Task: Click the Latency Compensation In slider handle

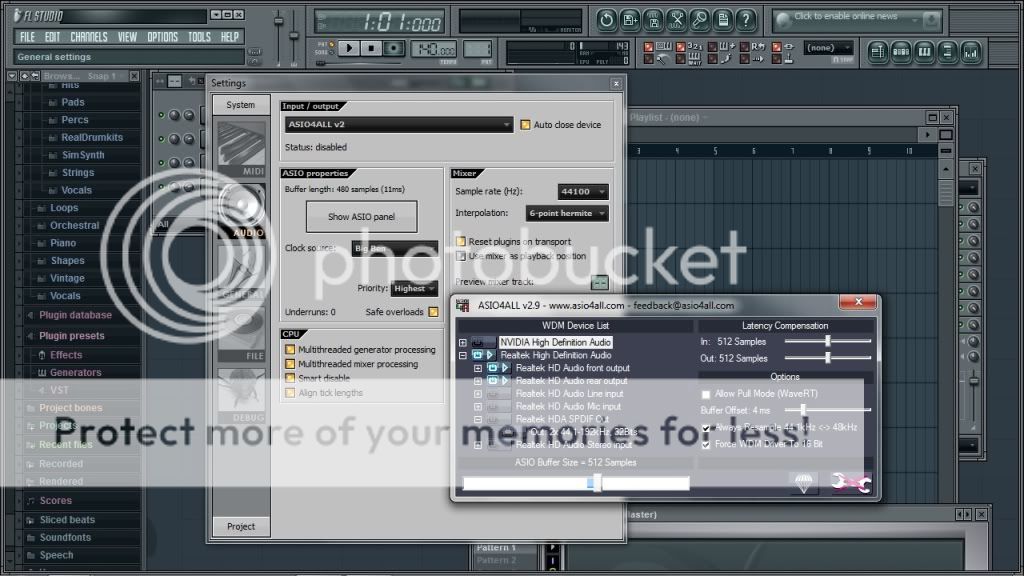Action: click(x=827, y=341)
